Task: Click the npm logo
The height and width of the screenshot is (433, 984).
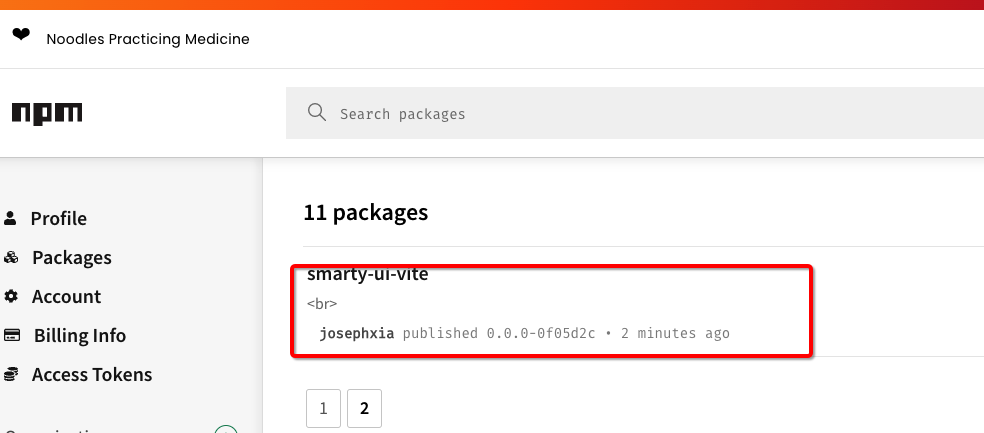Action: click(47, 113)
